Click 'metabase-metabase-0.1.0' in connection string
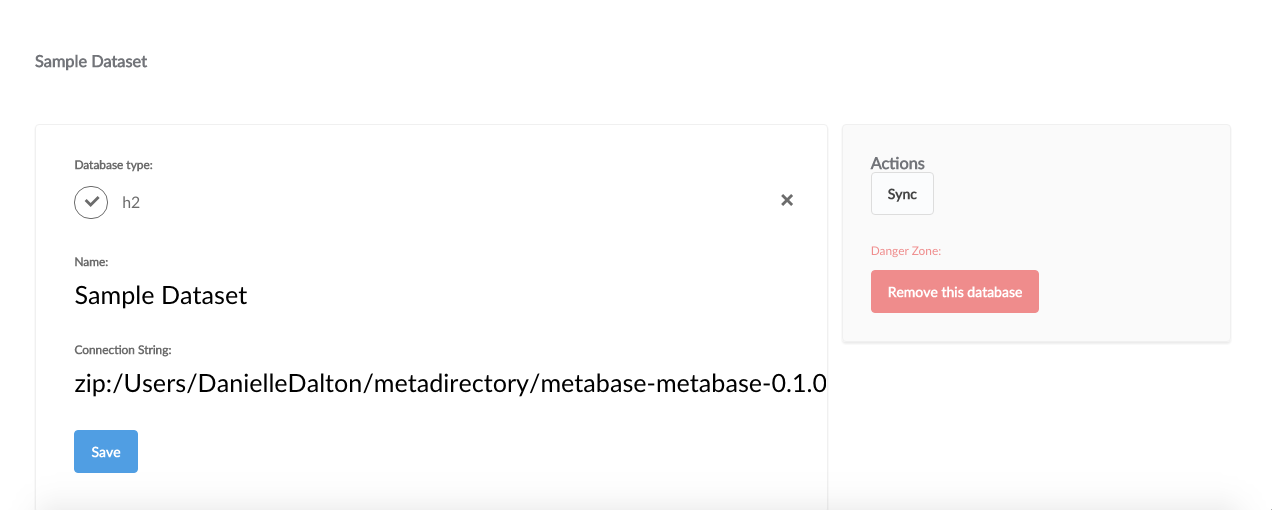1272x510 pixels. [x=683, y=383]
